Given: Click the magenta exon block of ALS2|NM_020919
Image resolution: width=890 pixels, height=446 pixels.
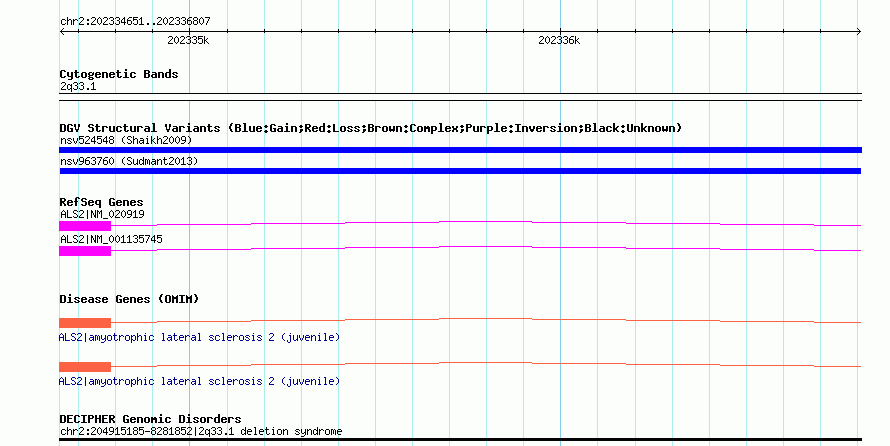Looking at the screenshot, I should [85, 226].
